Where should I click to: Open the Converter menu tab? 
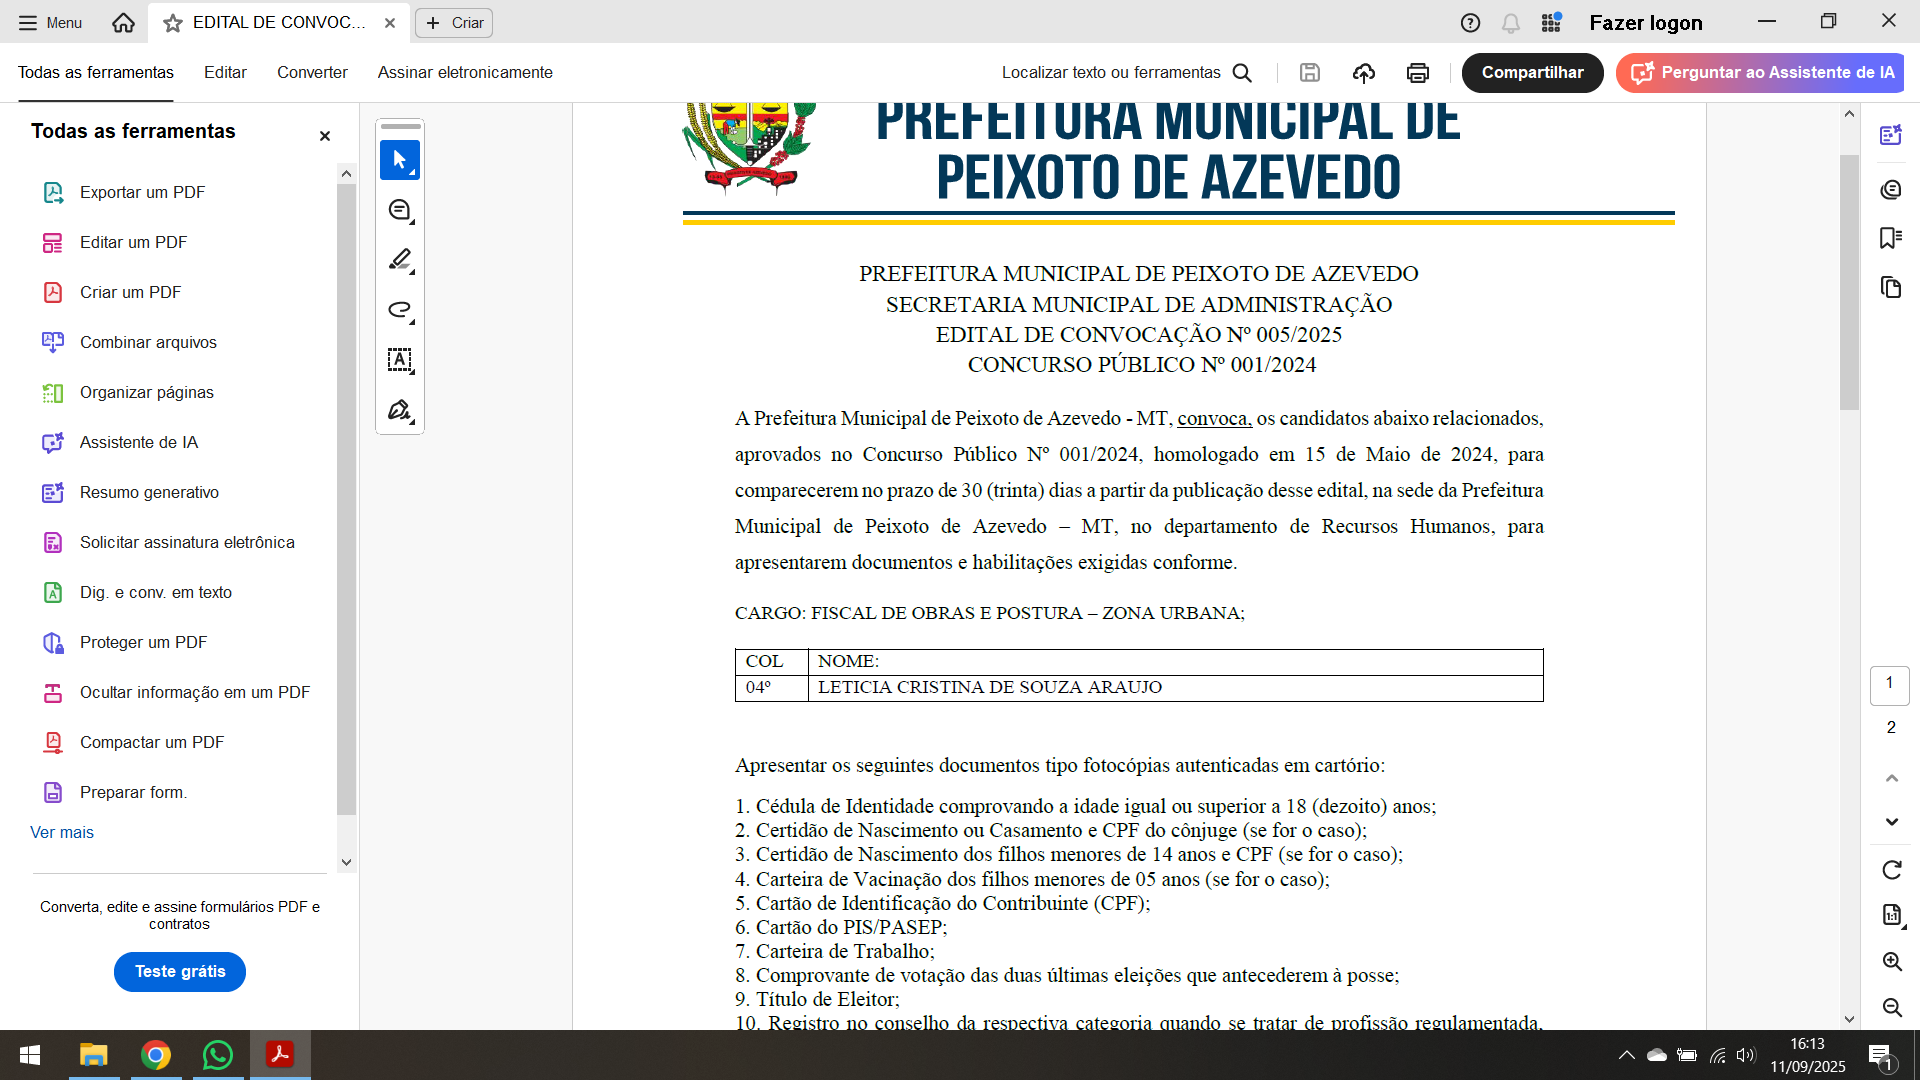(312, 72)
